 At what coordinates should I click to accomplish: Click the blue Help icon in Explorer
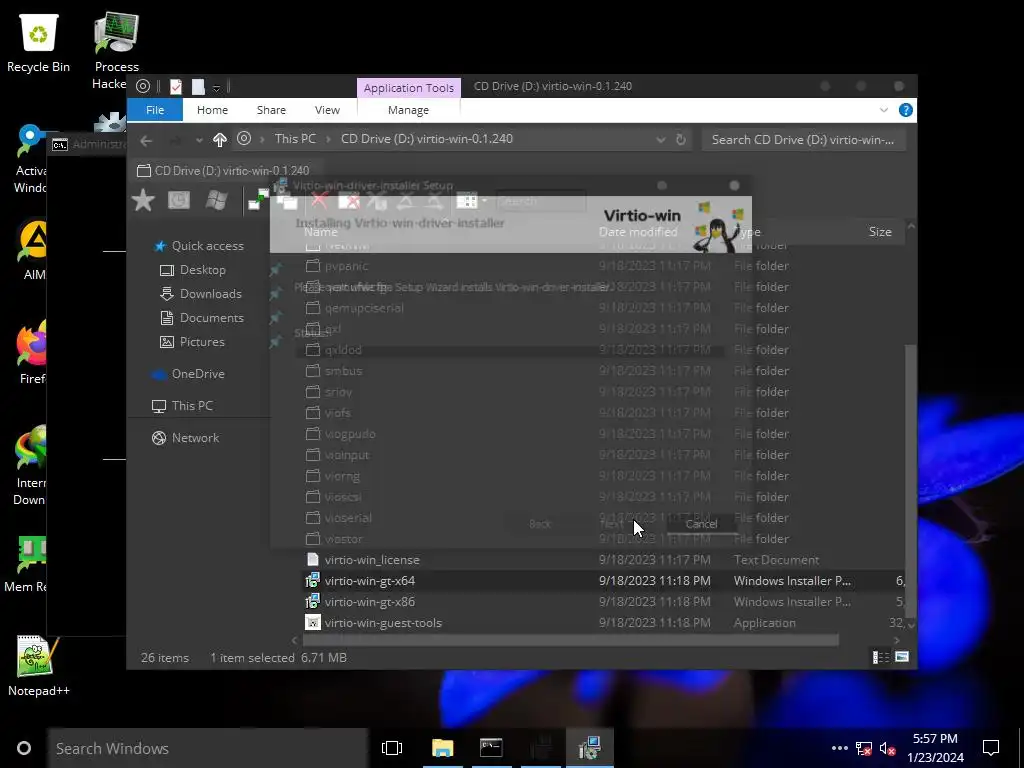tap(905, 110)
